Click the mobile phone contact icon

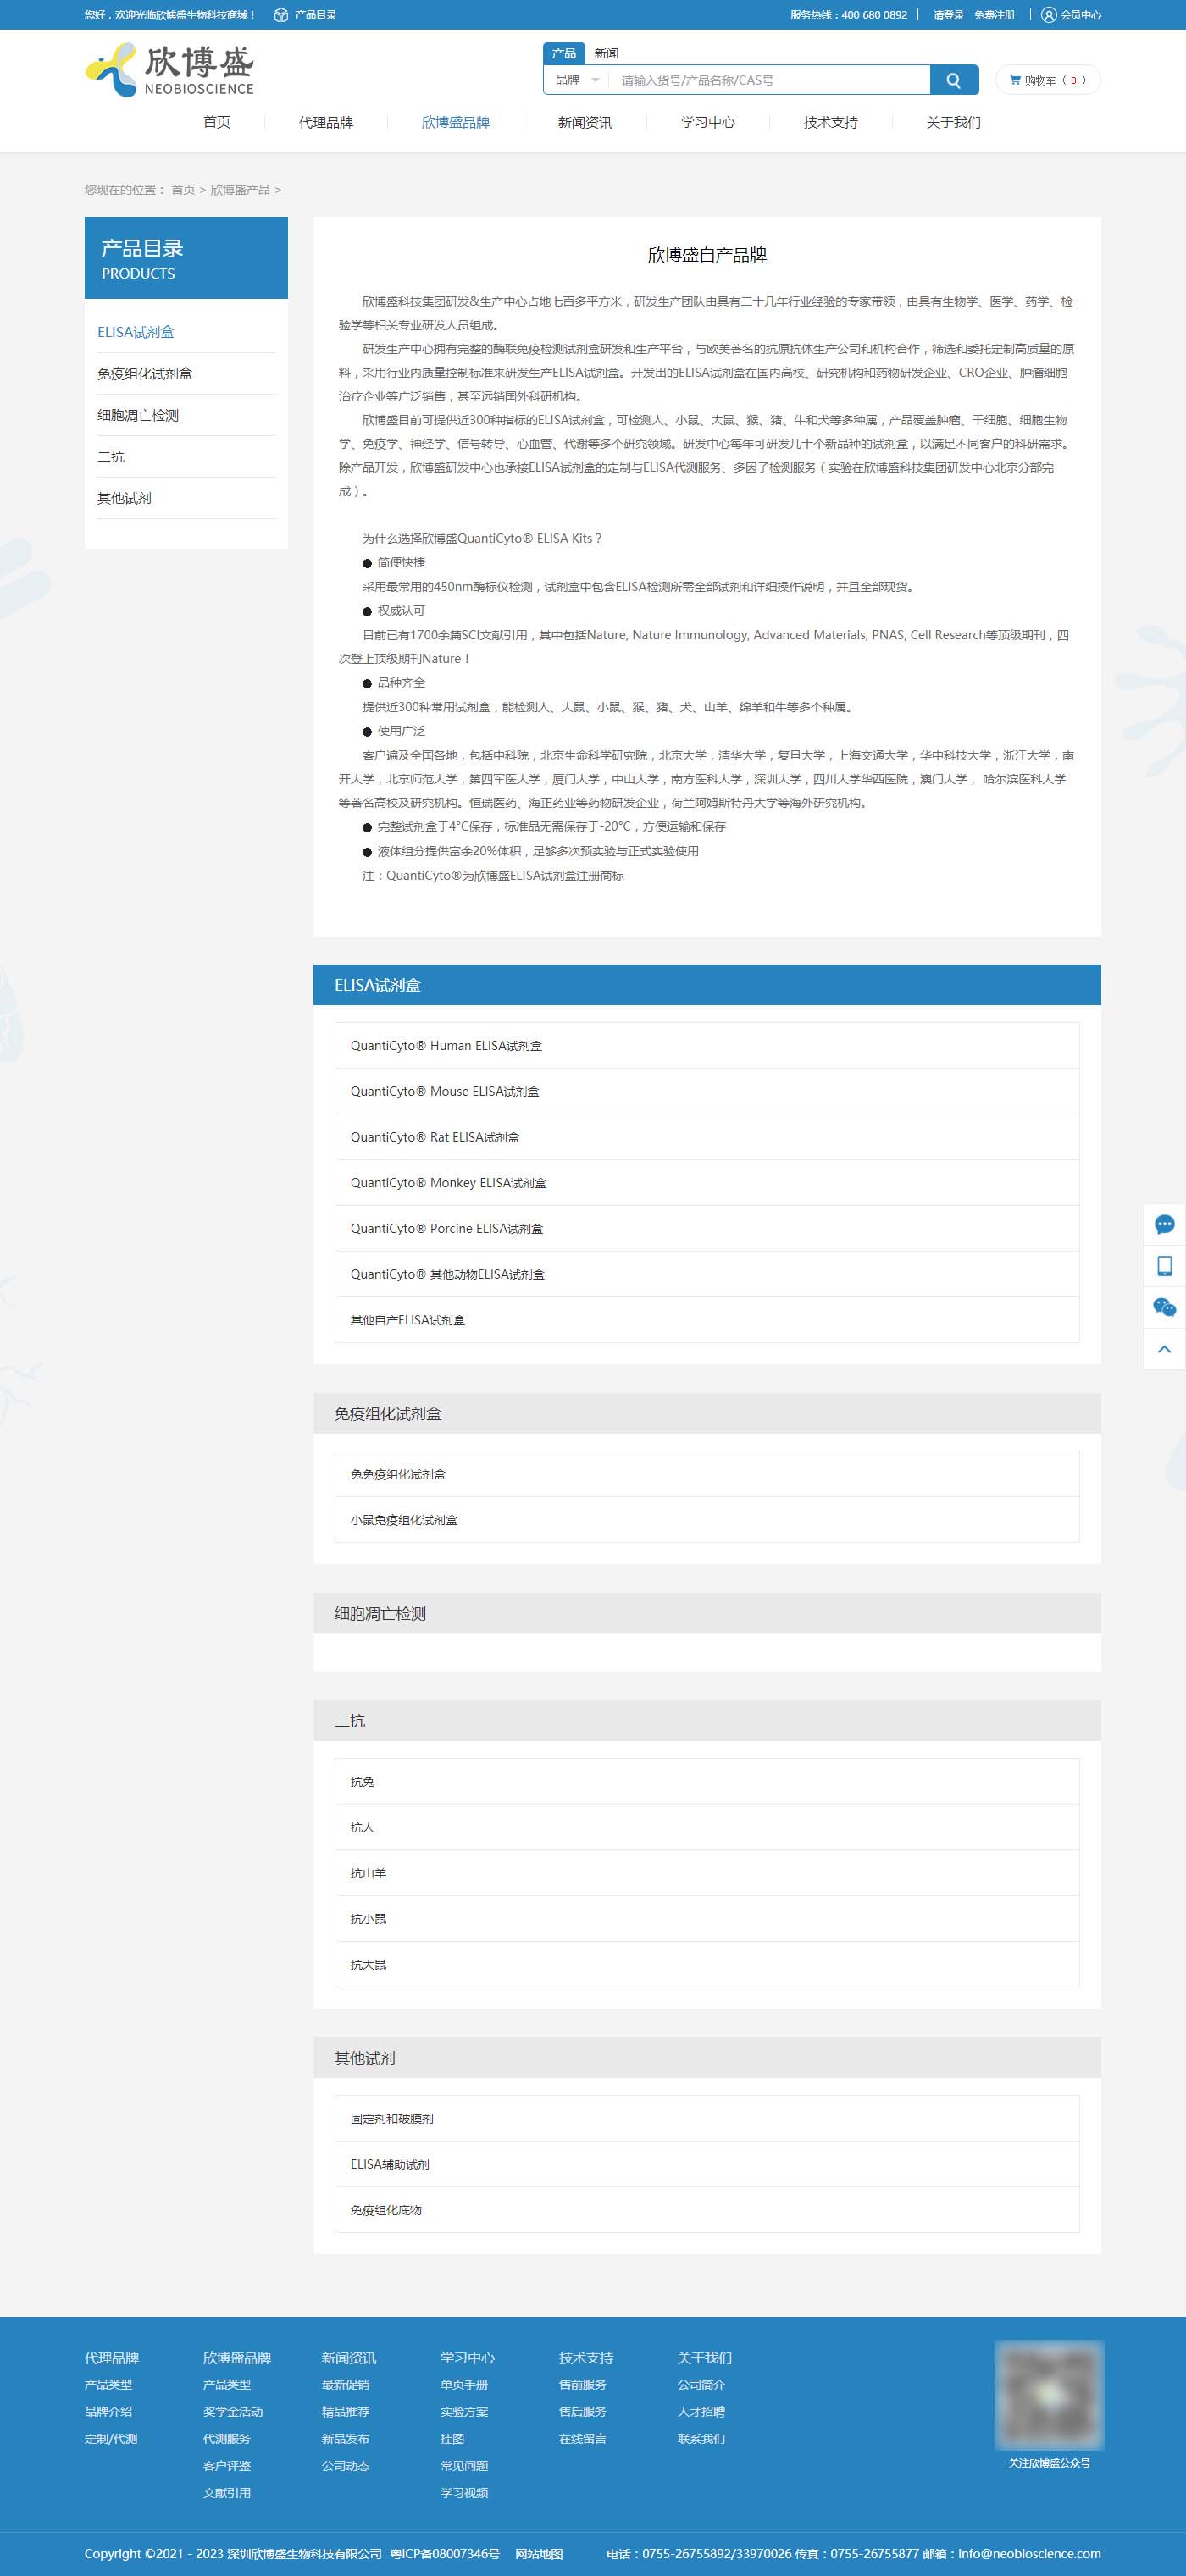[1164, 1266]
